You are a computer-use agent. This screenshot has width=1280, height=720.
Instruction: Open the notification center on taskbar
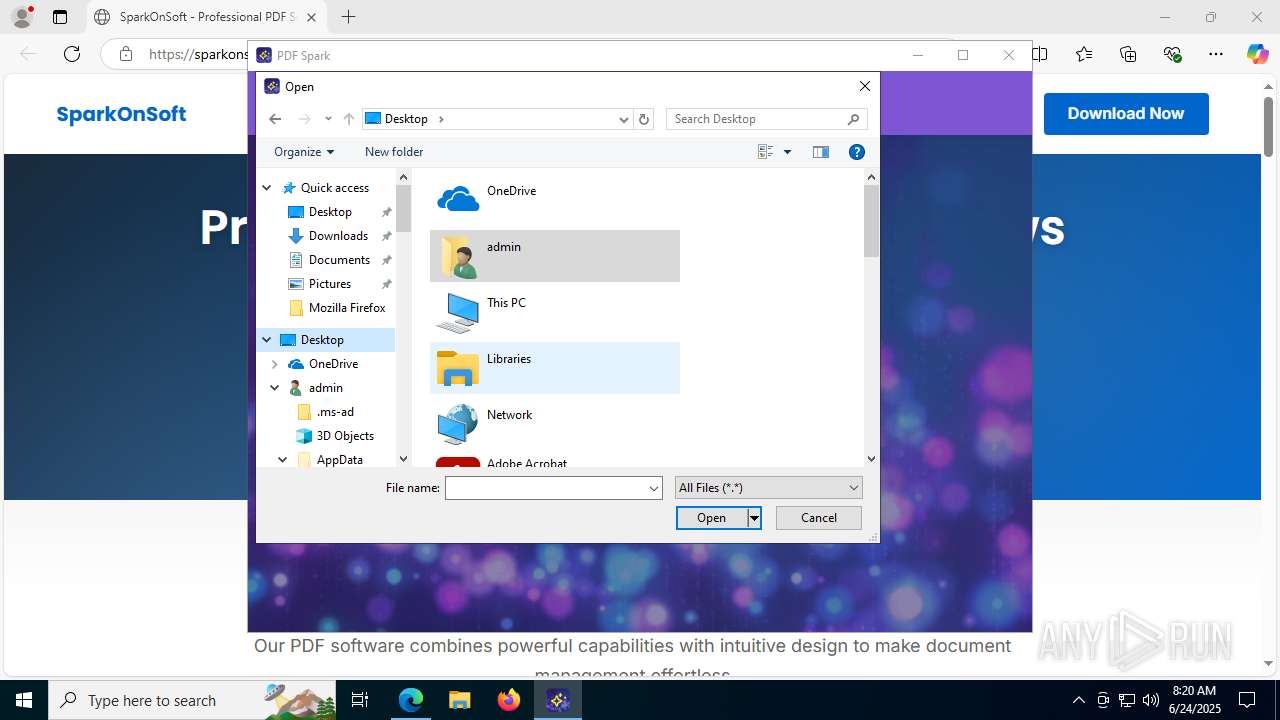1247,700
